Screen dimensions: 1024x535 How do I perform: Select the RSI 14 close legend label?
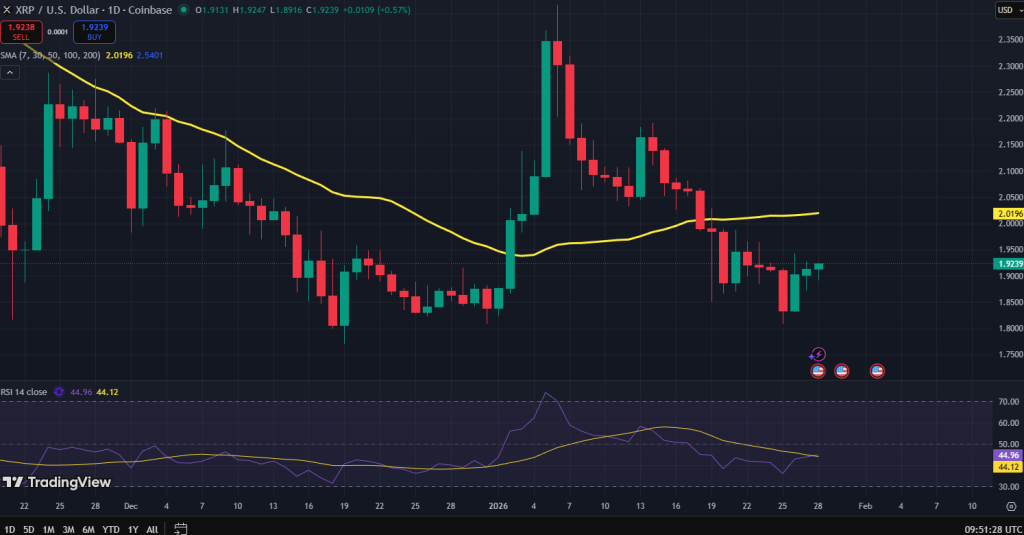pos(24,392)
